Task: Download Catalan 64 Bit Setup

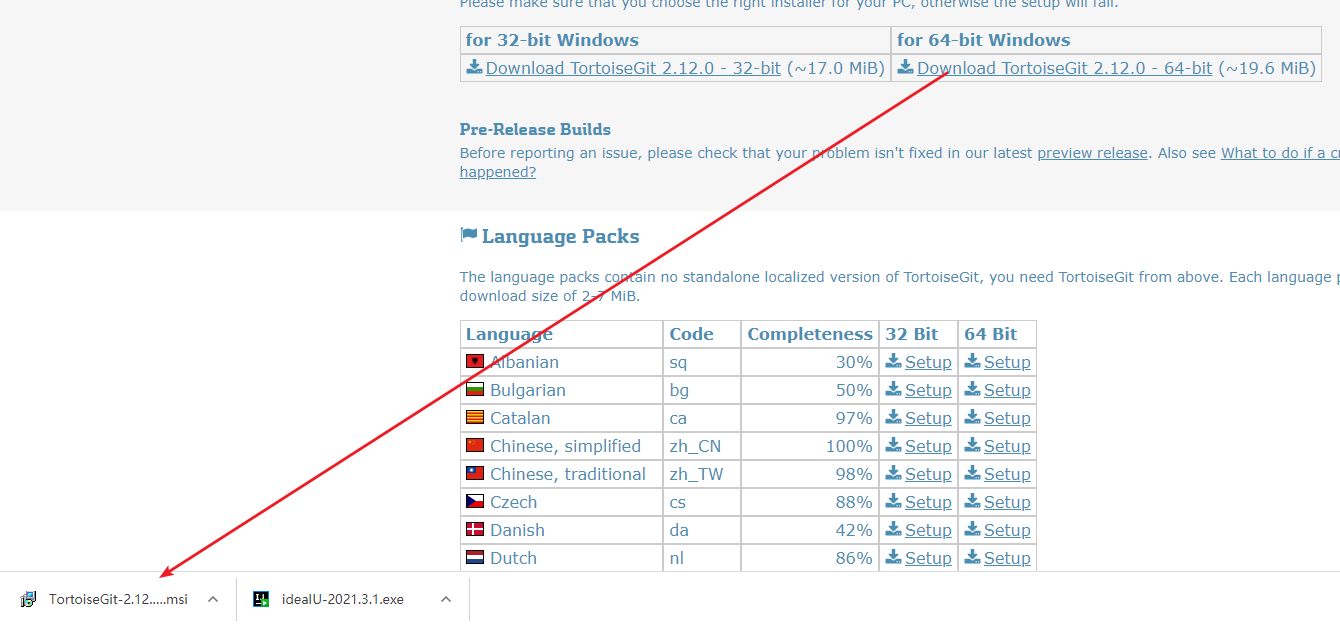Action: tap(1007, 418)
